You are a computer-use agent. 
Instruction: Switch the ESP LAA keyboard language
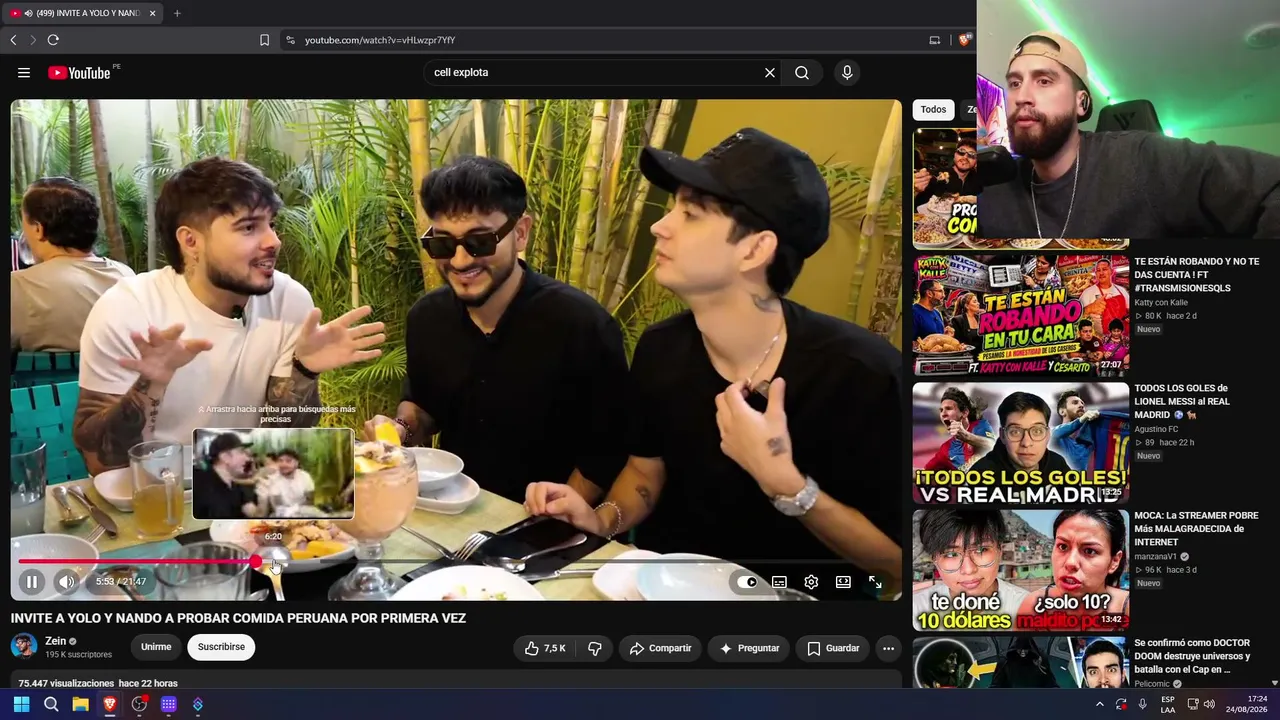pyautogui.click(x=1168, y=704)
